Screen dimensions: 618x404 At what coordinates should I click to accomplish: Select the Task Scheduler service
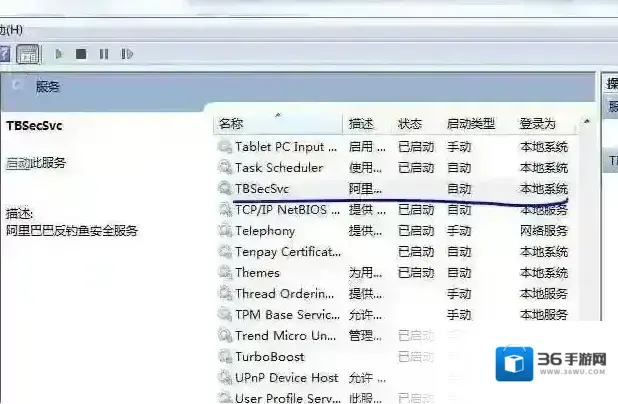pos(394,168)
